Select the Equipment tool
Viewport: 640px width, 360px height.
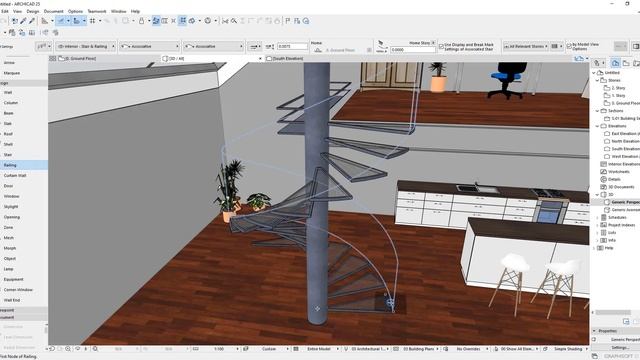pos(13,280)
